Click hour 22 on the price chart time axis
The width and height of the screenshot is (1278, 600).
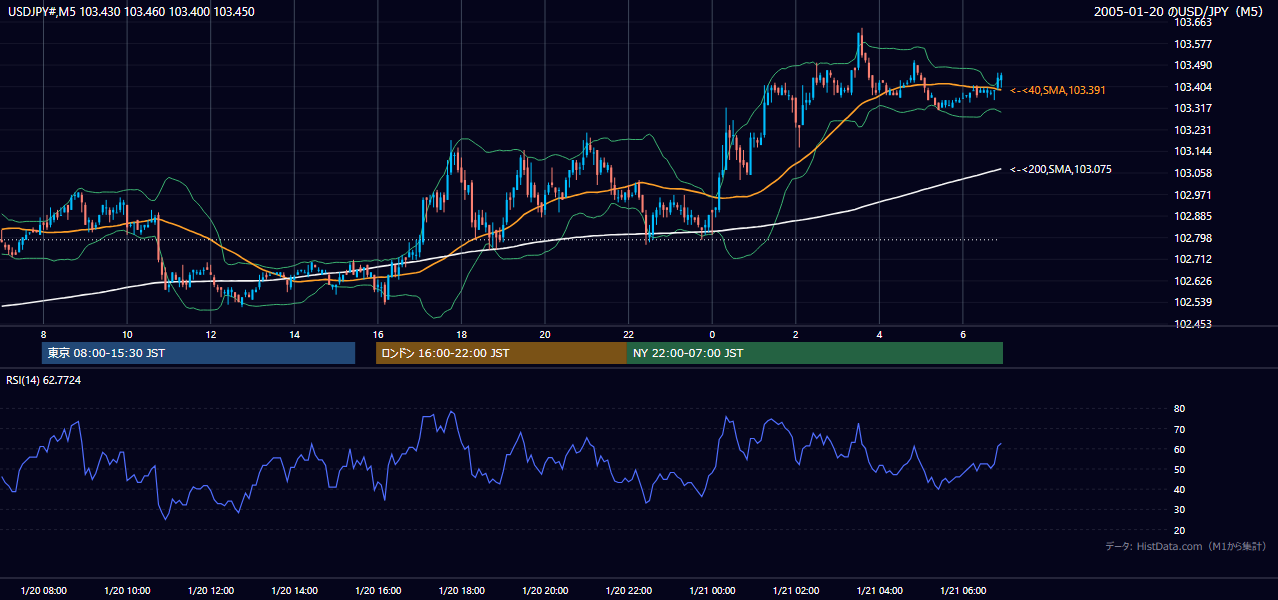[628, 334]
